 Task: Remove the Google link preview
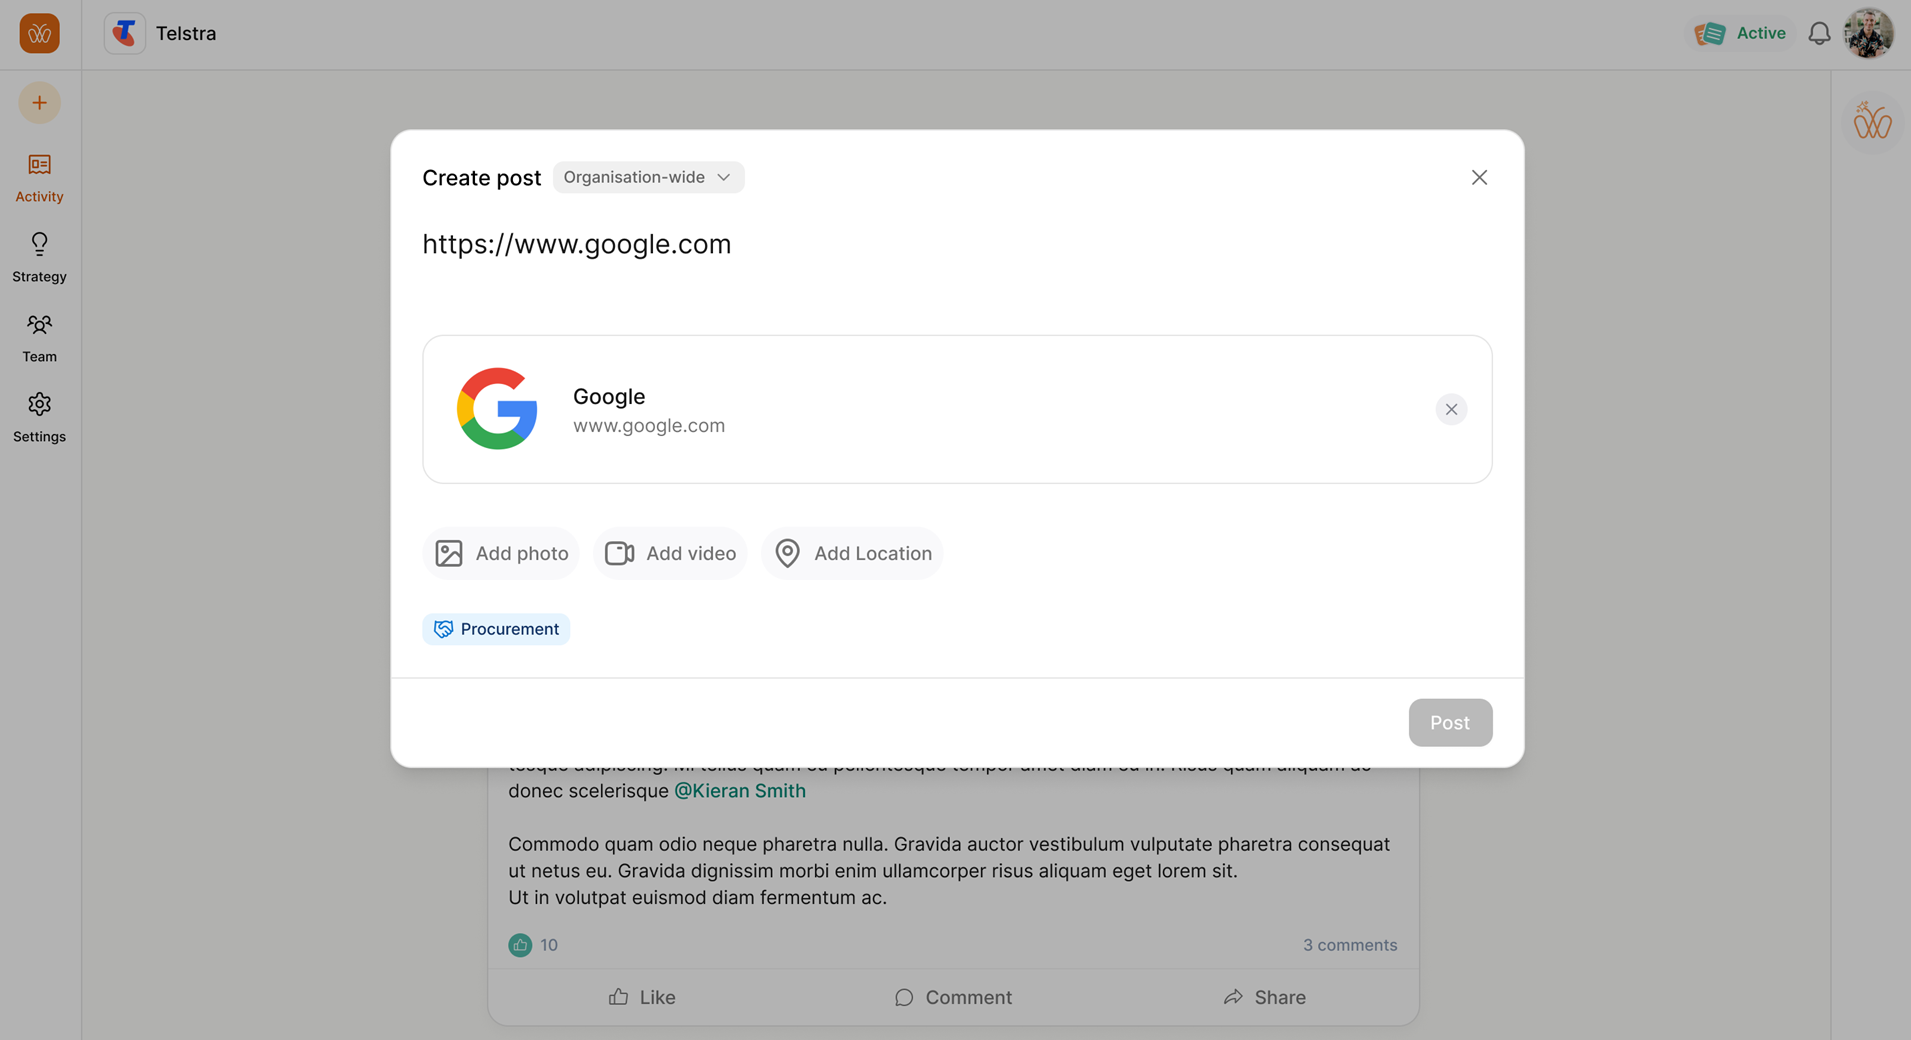1451,409
